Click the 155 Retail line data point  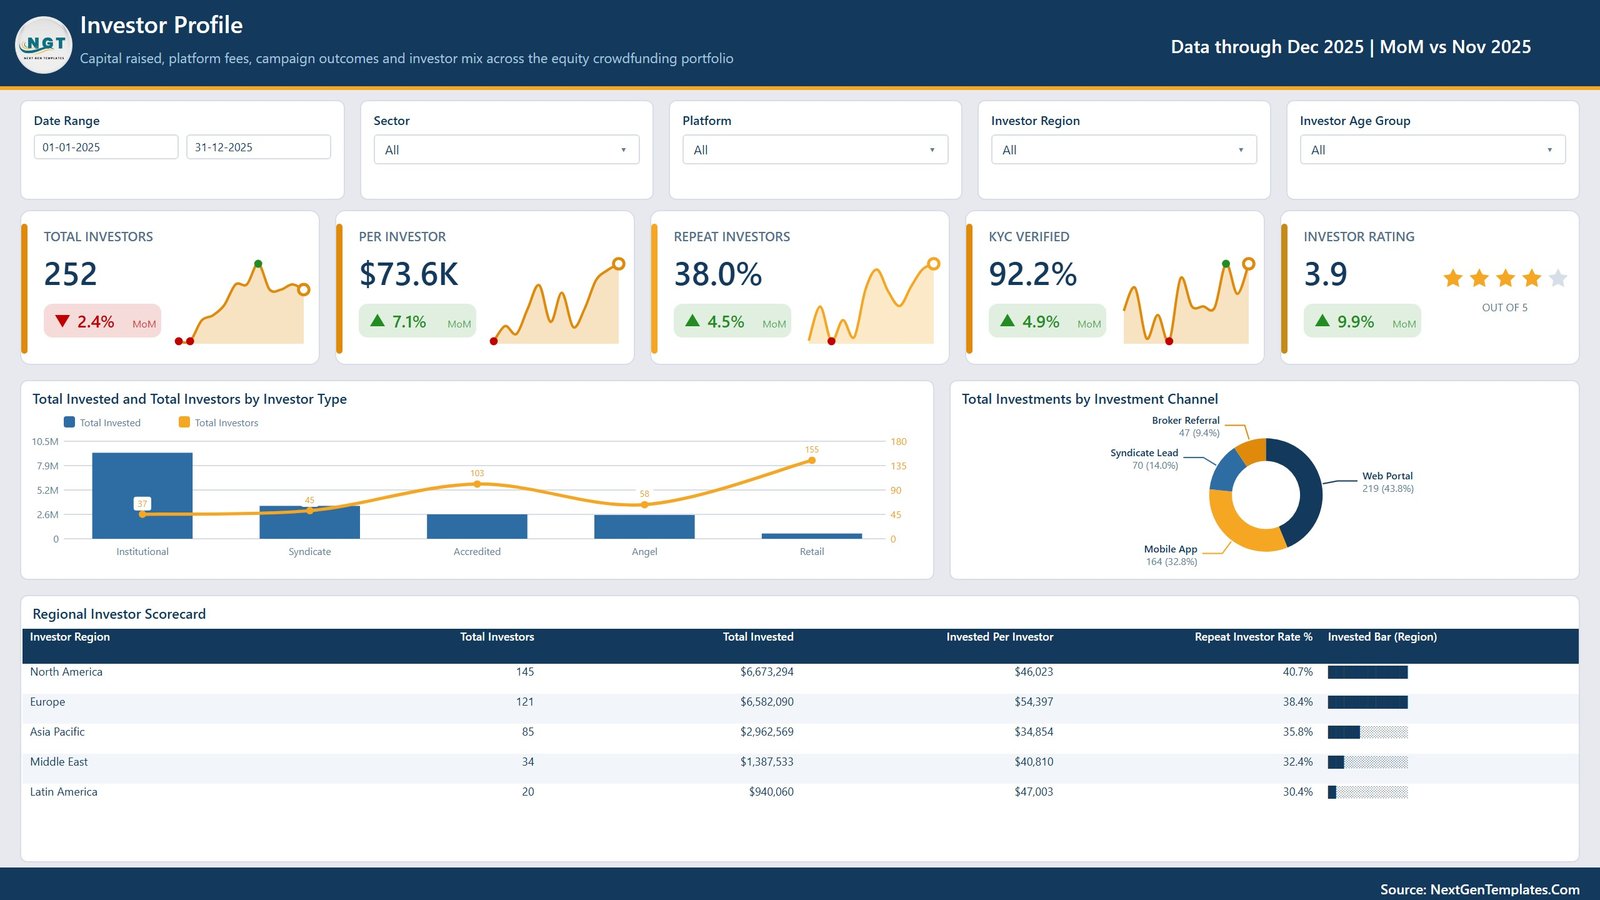(812, 460)
